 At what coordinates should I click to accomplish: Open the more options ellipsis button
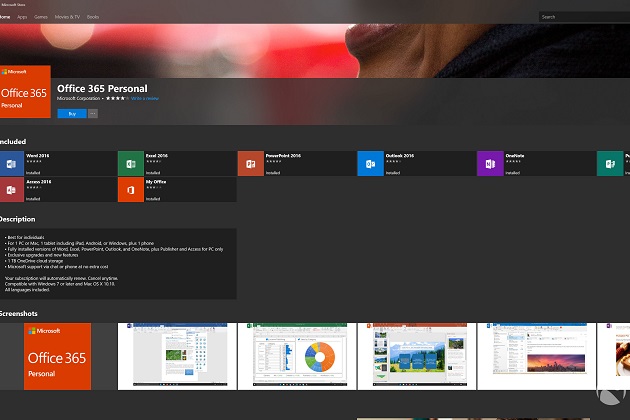93,114
